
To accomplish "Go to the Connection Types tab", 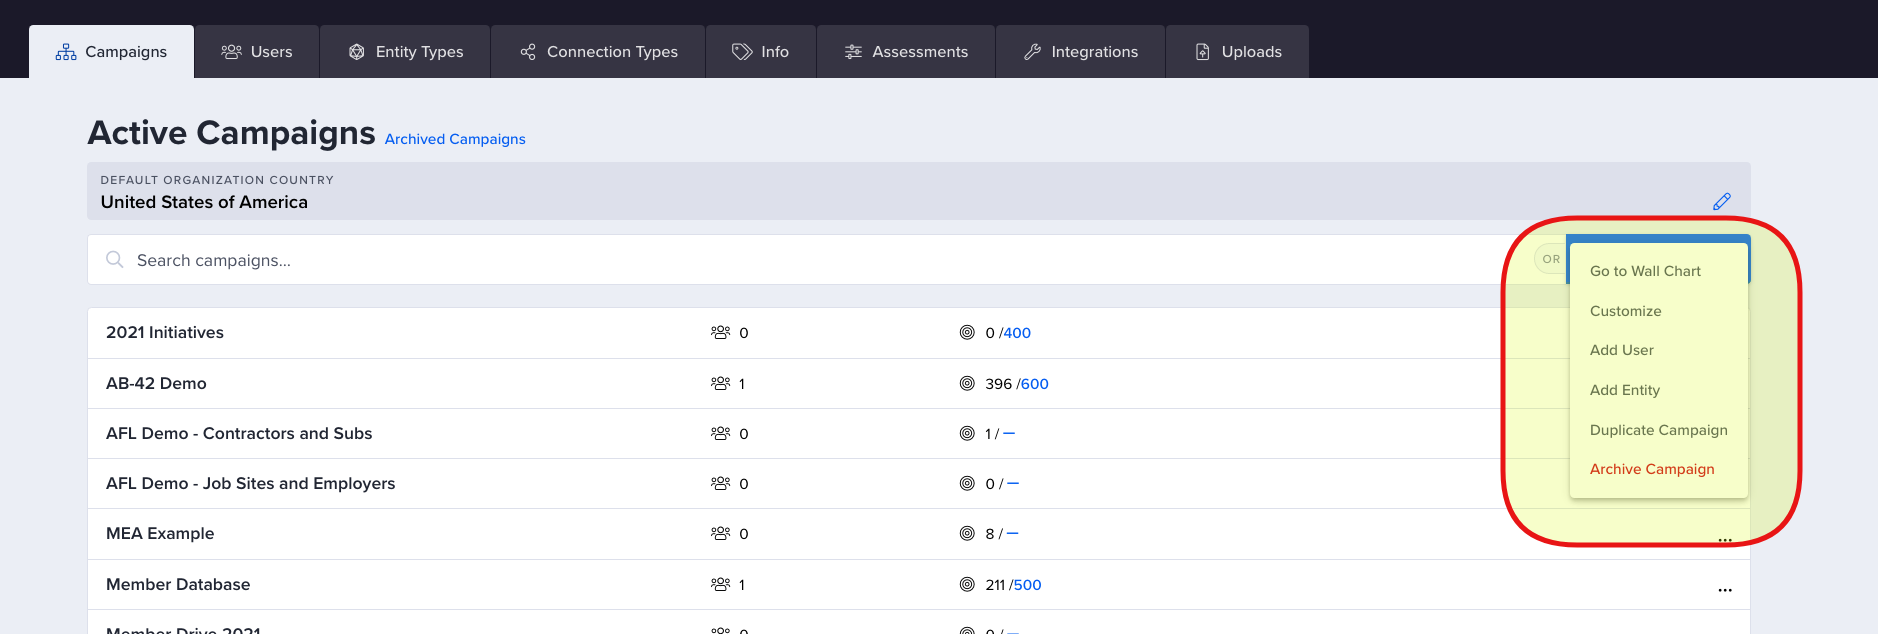I will 598,52.
